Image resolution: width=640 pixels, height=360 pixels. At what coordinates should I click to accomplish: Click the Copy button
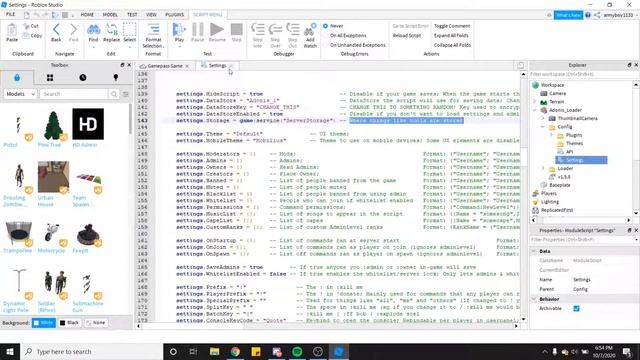pos(32,36)
